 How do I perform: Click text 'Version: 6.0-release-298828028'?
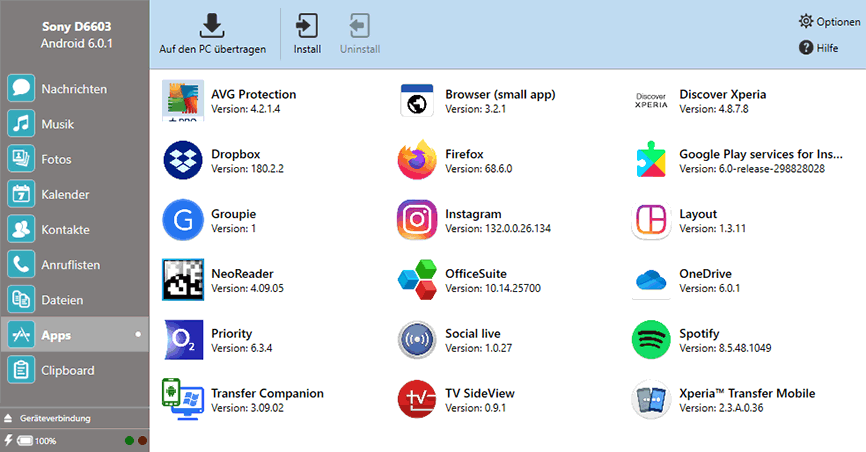(x=752, y=169)
